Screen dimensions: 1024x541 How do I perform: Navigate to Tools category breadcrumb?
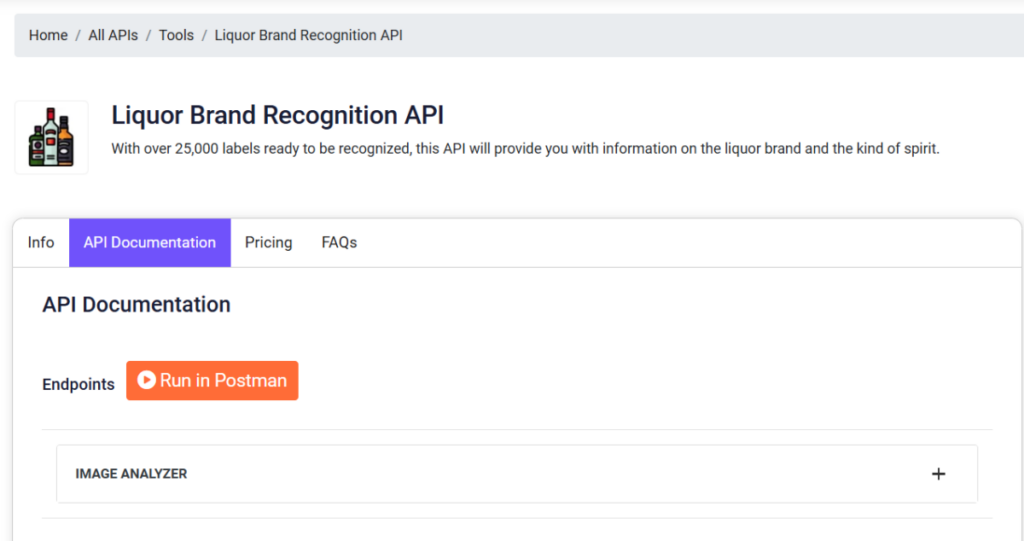pos(176,35)
